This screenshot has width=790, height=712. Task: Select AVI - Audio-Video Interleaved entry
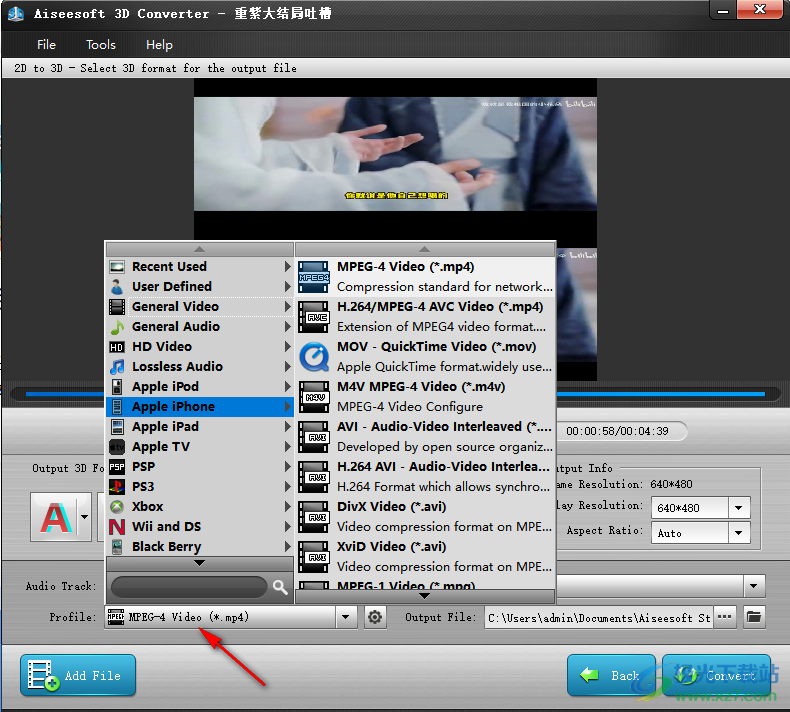pos(426,437)
